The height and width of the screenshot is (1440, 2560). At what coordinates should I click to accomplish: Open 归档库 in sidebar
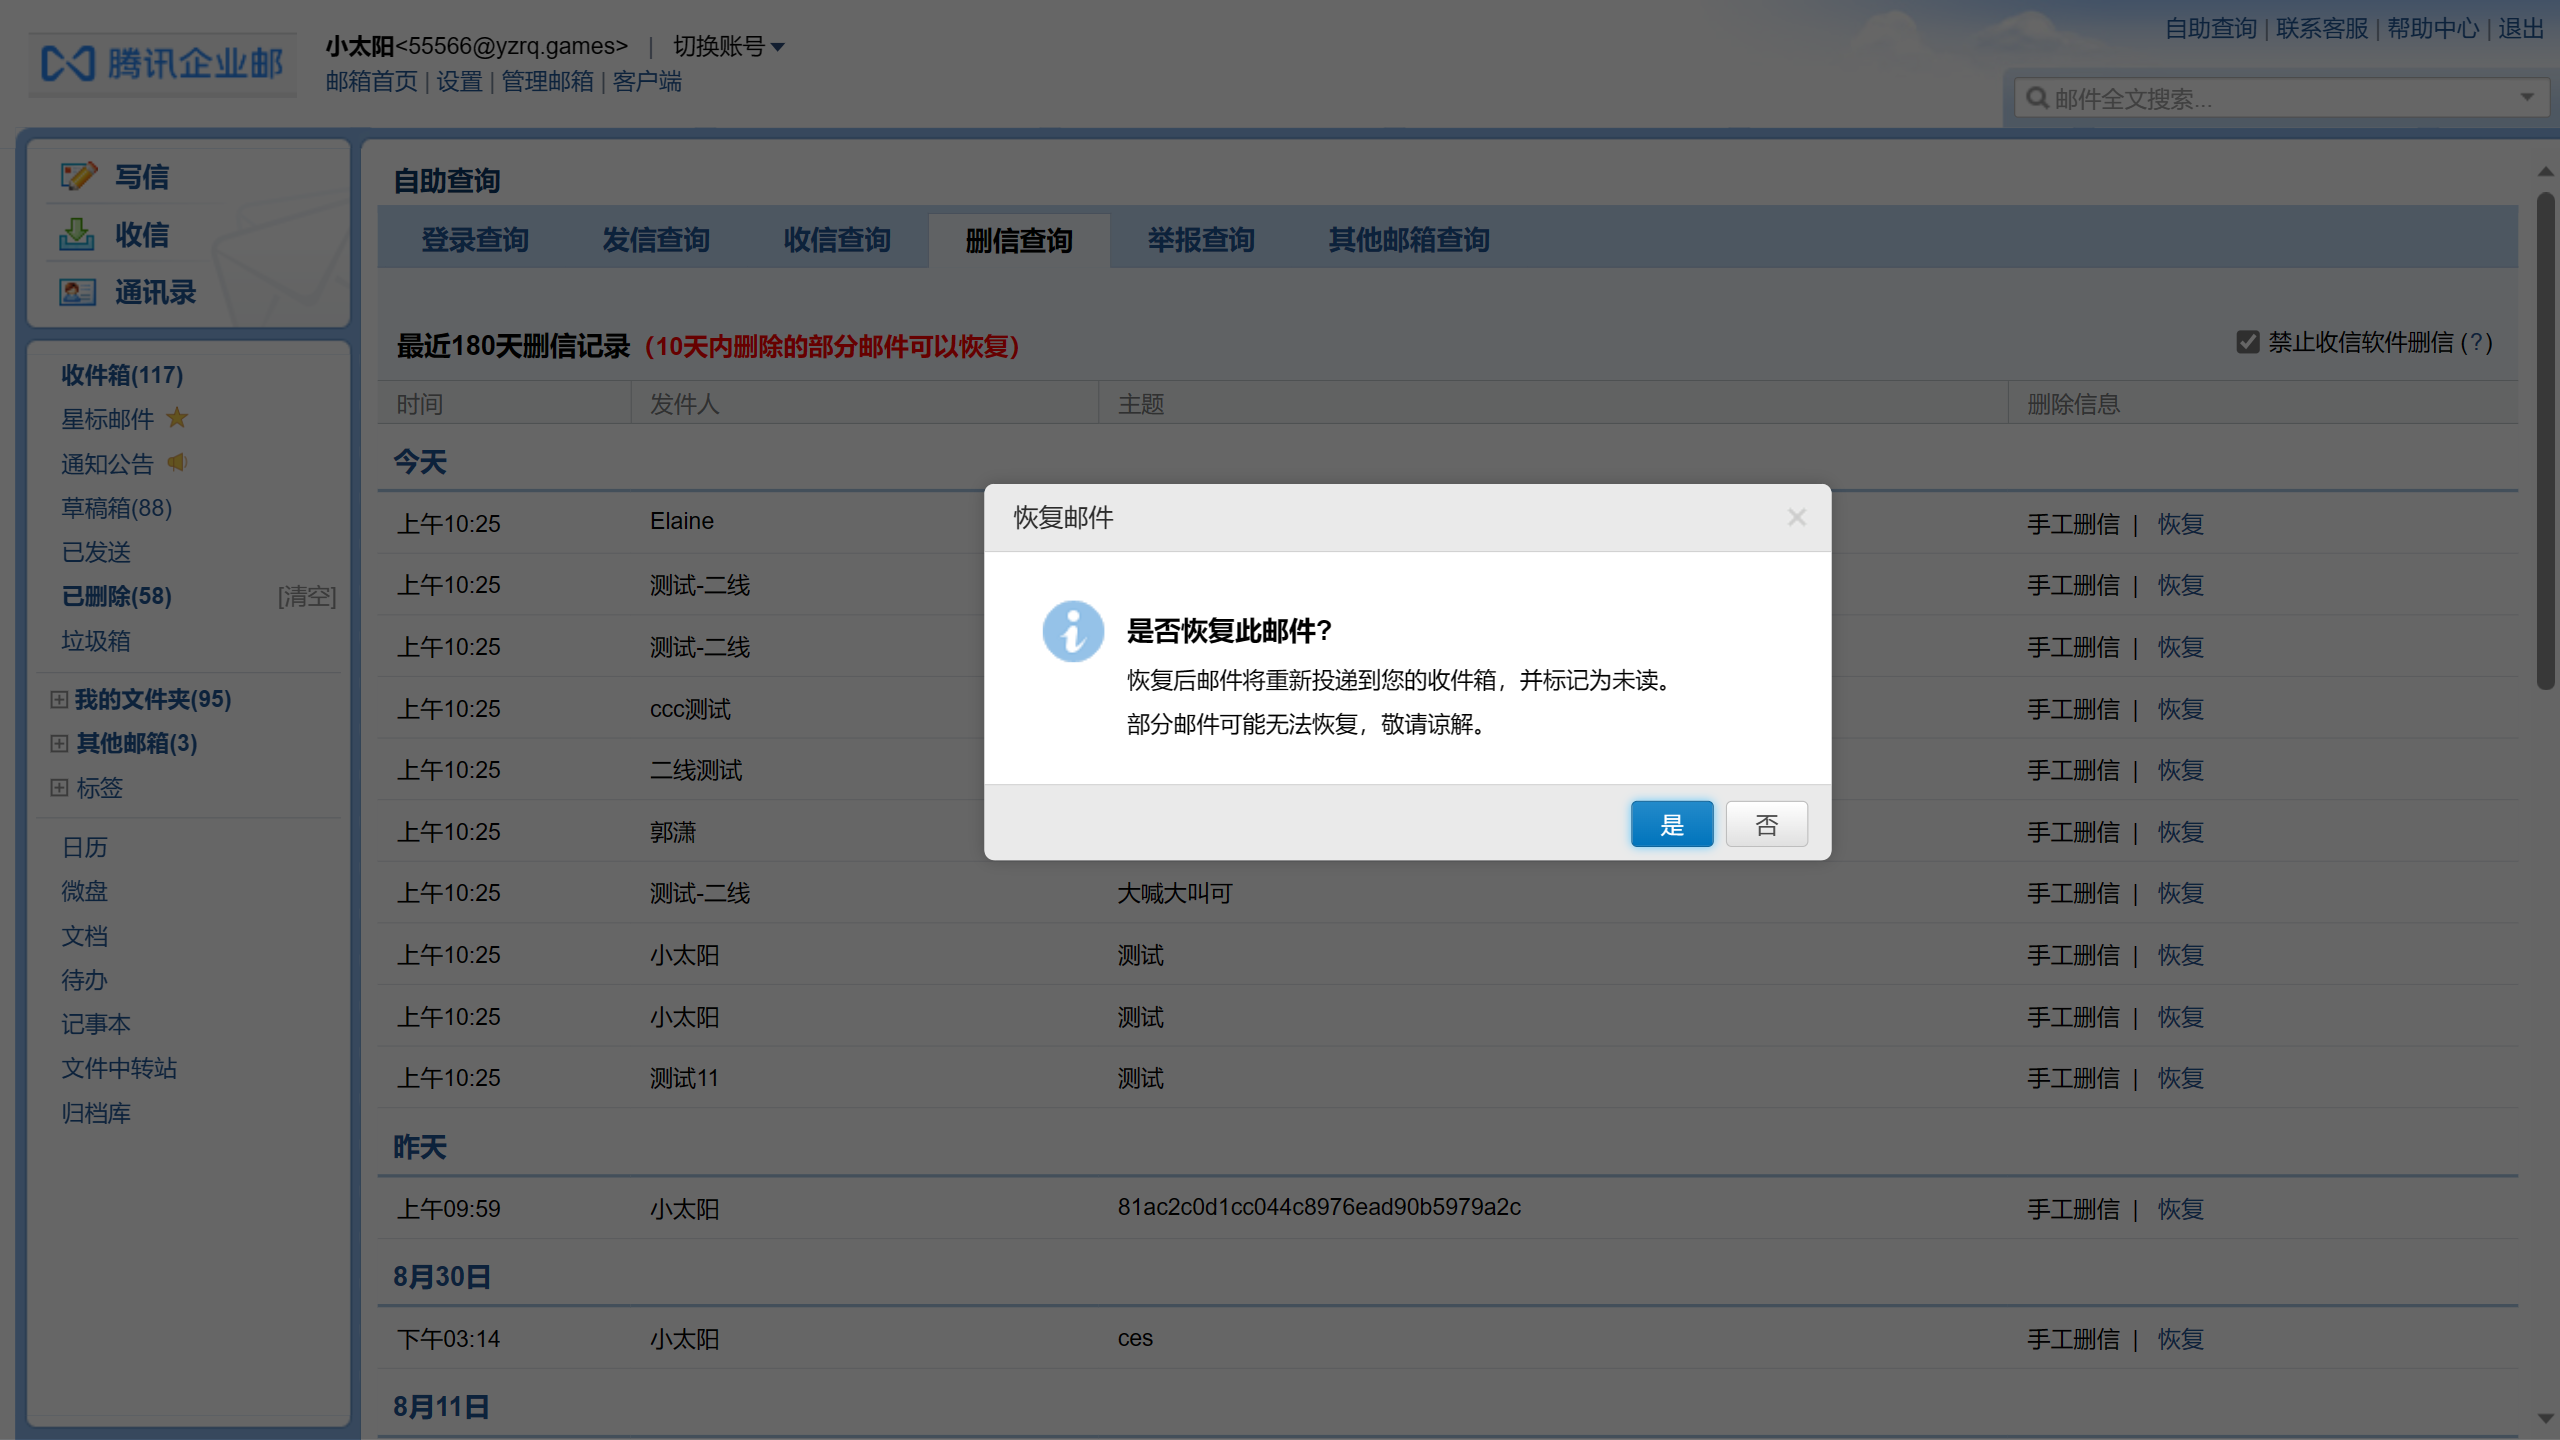tap(96, 1113)
